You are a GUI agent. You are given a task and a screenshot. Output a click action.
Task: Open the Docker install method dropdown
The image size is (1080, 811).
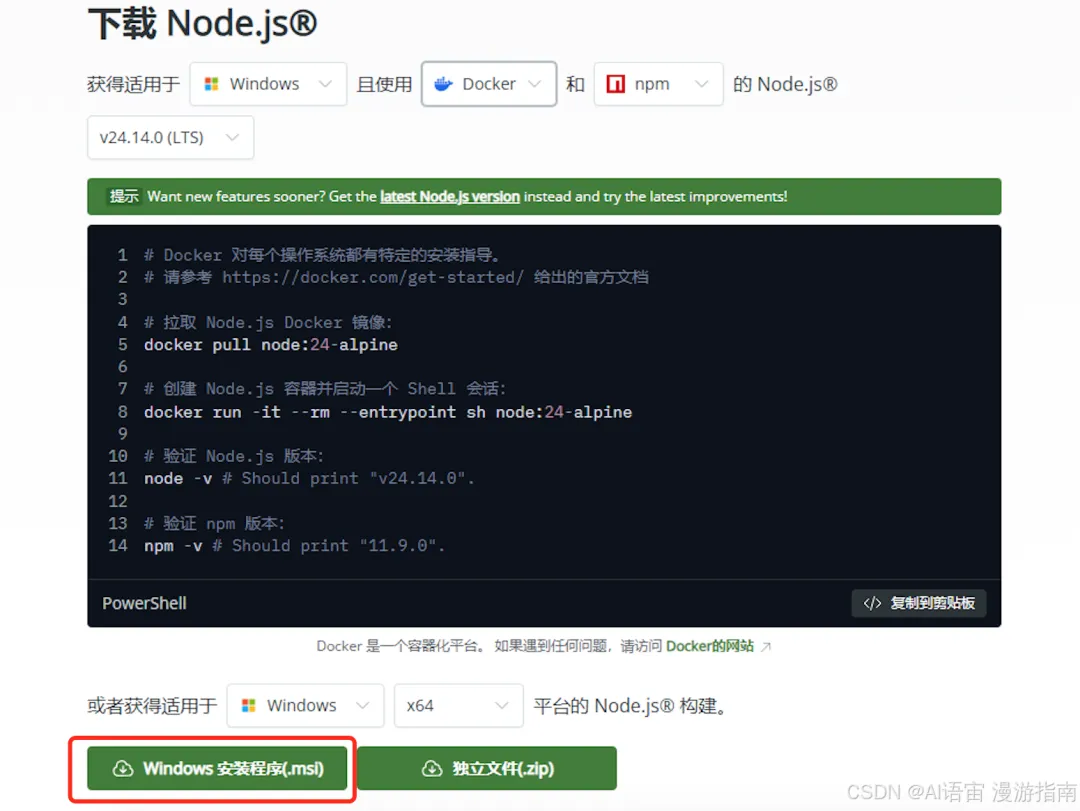[488, 84]
